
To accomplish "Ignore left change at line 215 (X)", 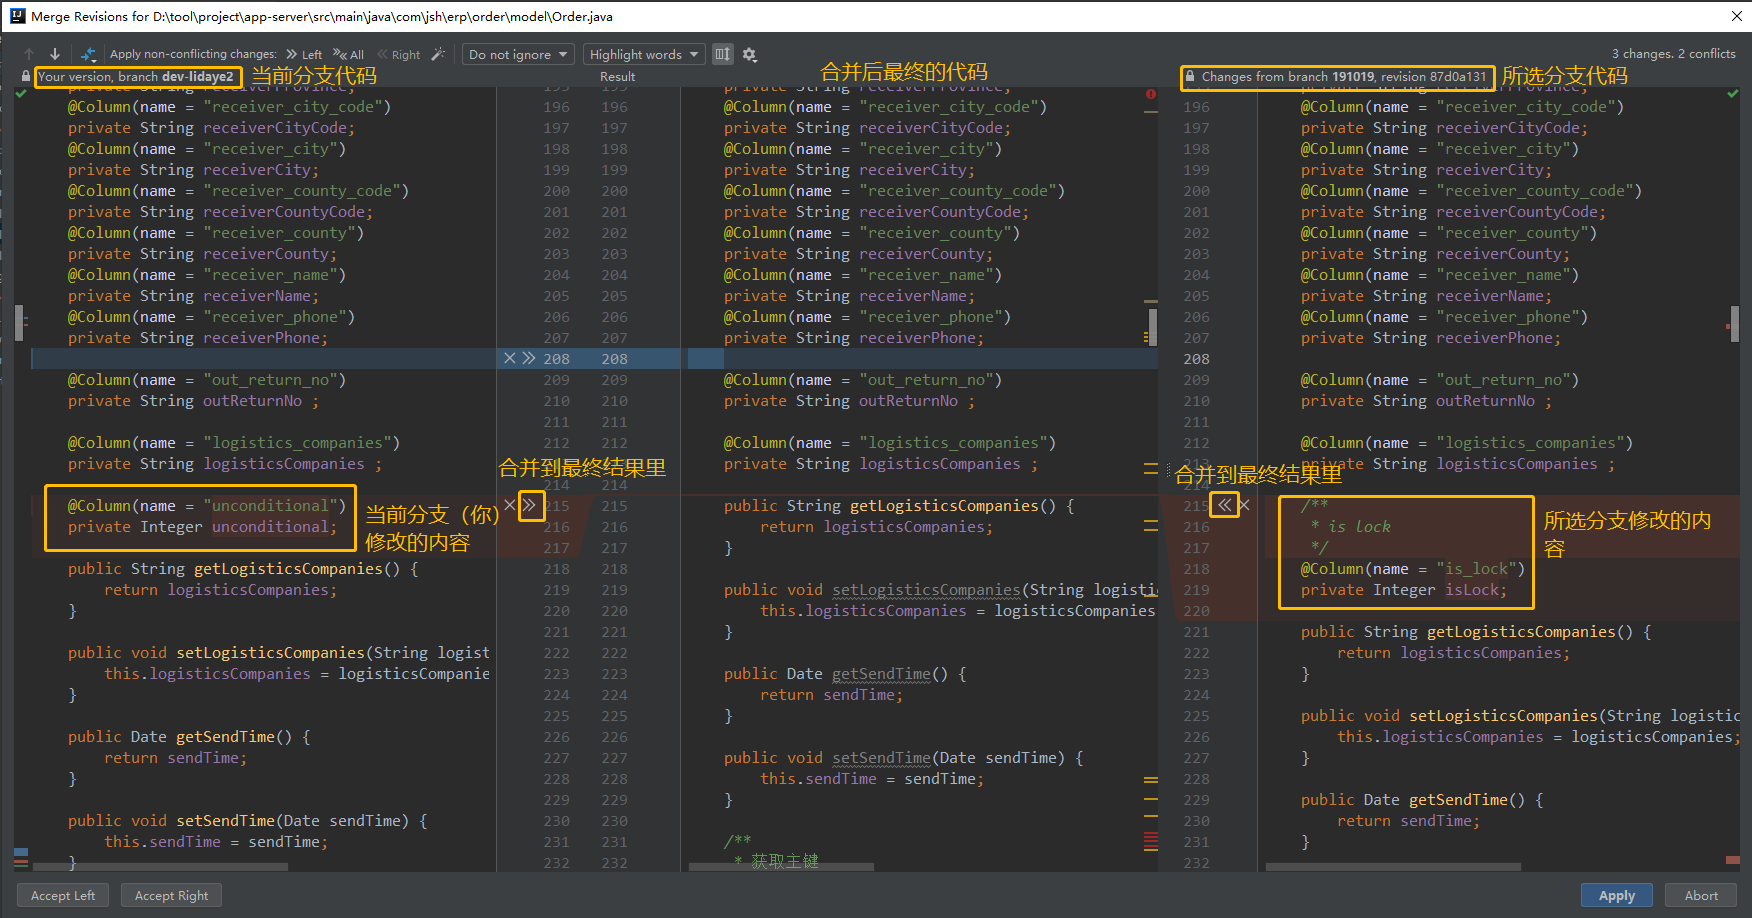I will coord(510,505).
